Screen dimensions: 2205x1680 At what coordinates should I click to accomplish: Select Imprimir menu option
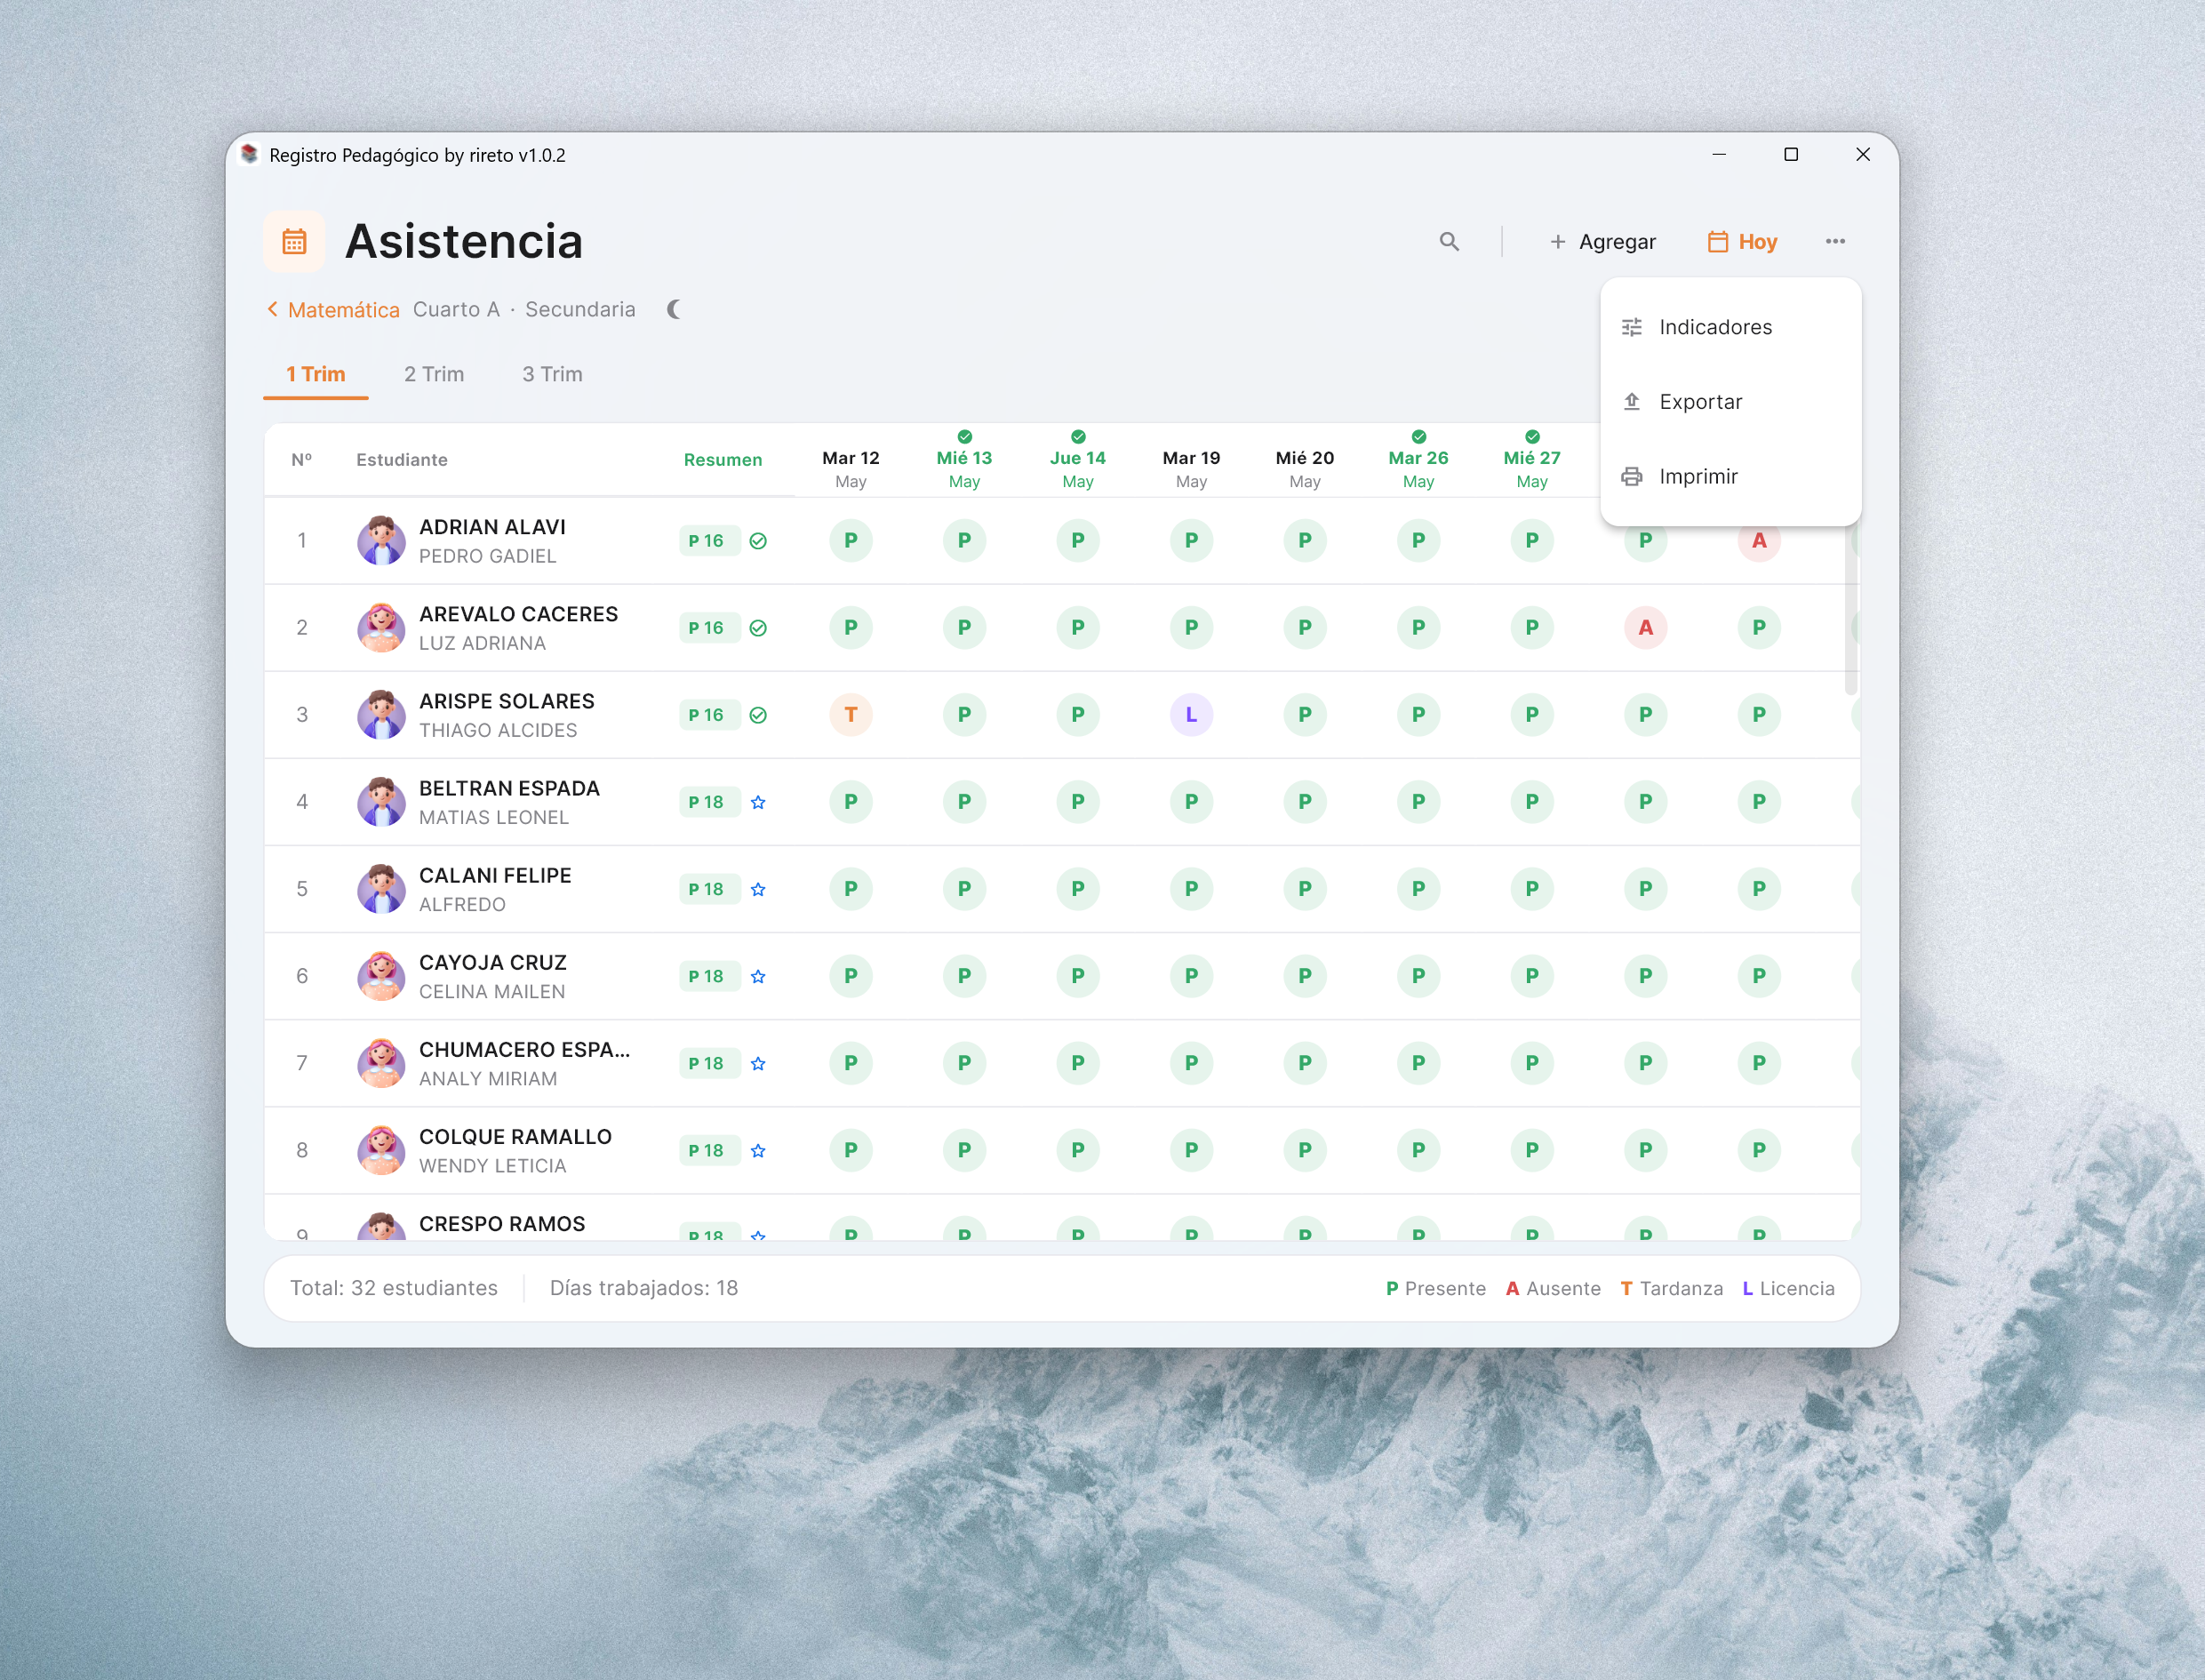coord(1731,476)
